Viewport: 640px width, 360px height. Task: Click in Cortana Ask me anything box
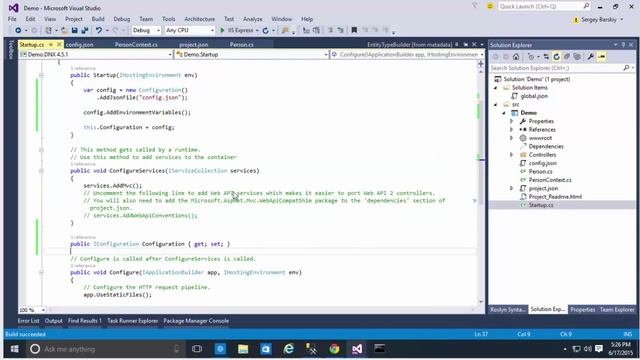(x=105, y=349)
